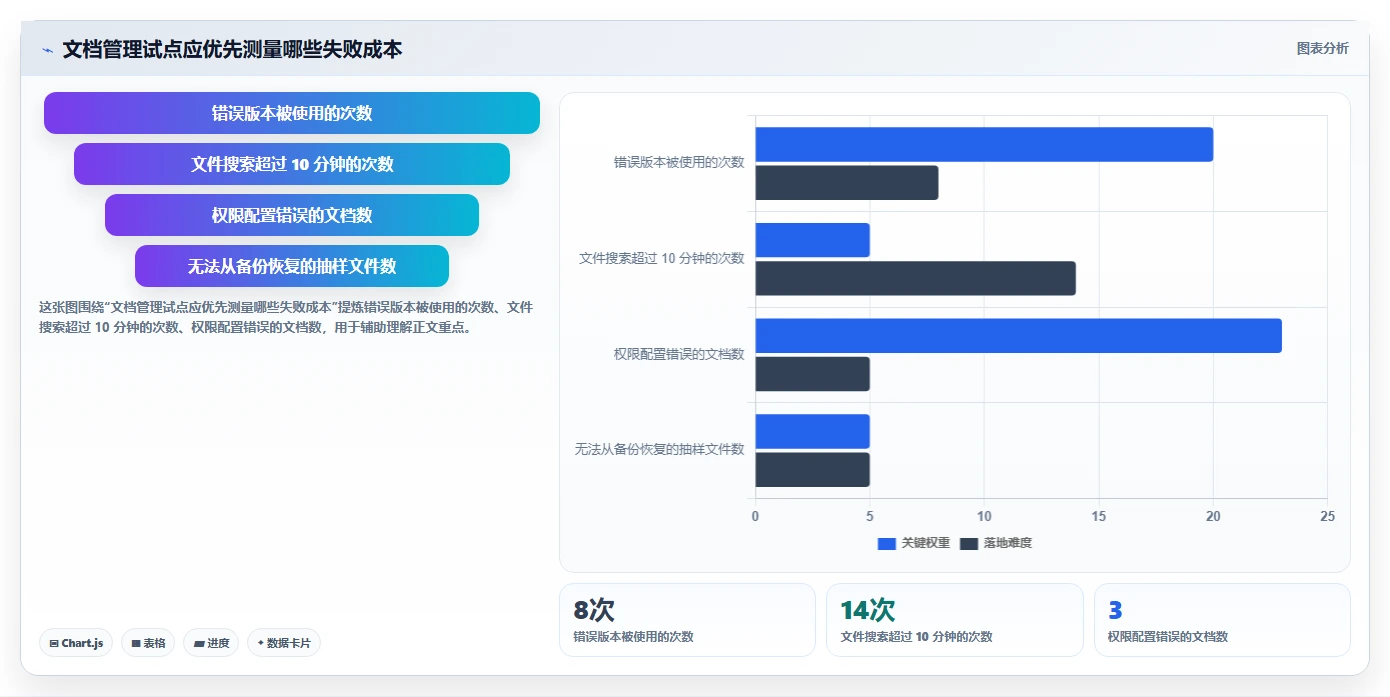This screenshot has width=1390, height=697.
Task: Toggle the 落地难度 legend item
Action: [x=996, y=543]
